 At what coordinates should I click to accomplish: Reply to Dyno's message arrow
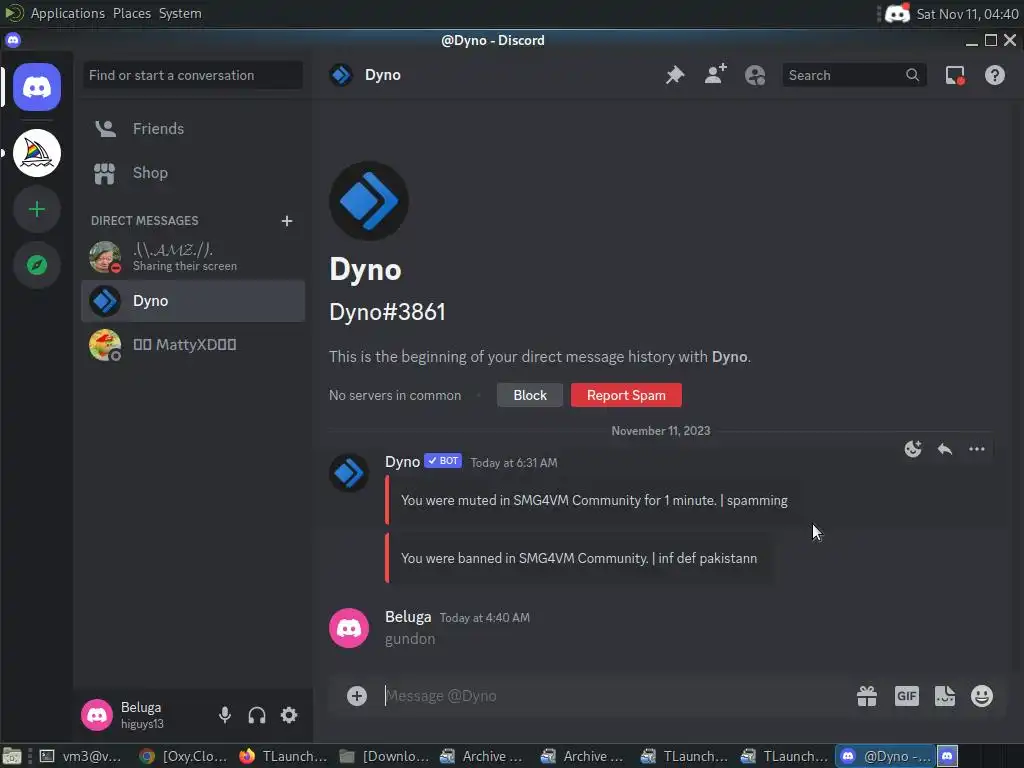(x=944, y=449)
